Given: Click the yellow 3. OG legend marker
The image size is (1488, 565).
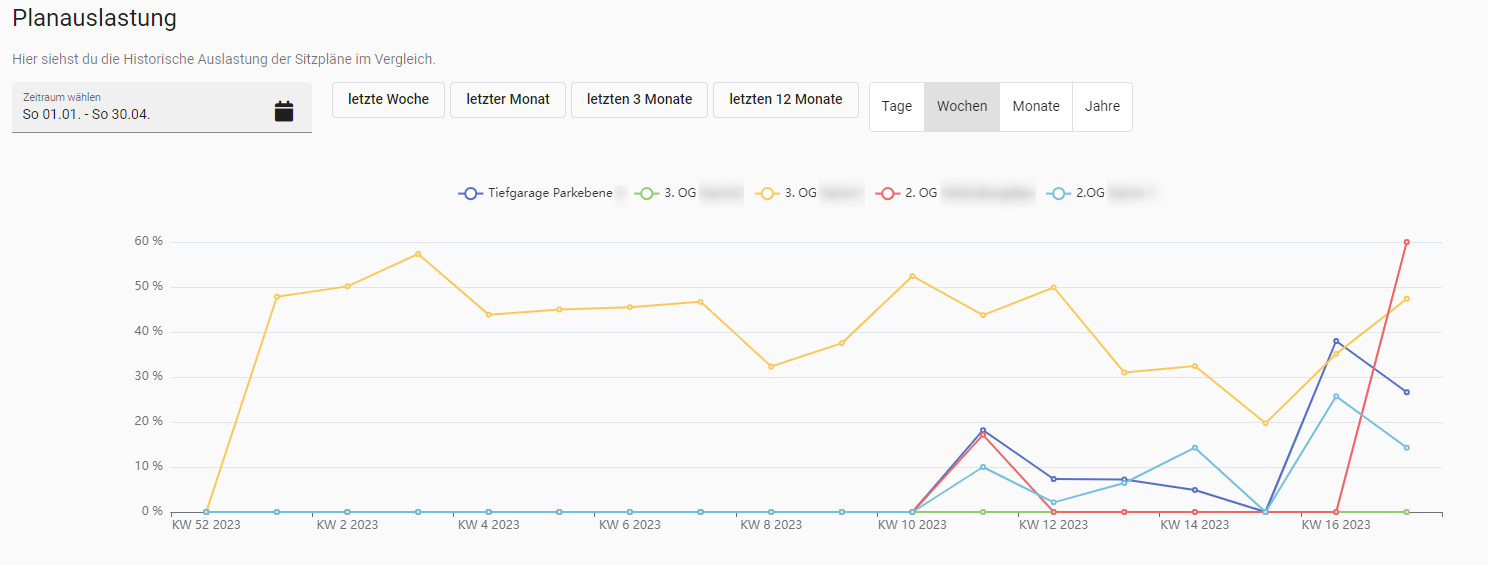Looking at the screenshot, I should point(767,193).
